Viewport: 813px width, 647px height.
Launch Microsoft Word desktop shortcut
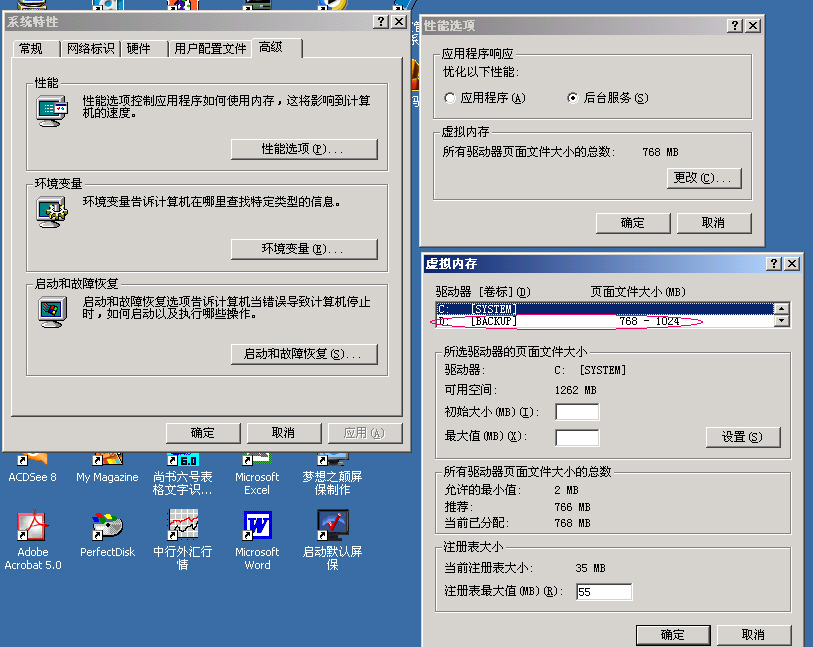click(x=257, y=540)
